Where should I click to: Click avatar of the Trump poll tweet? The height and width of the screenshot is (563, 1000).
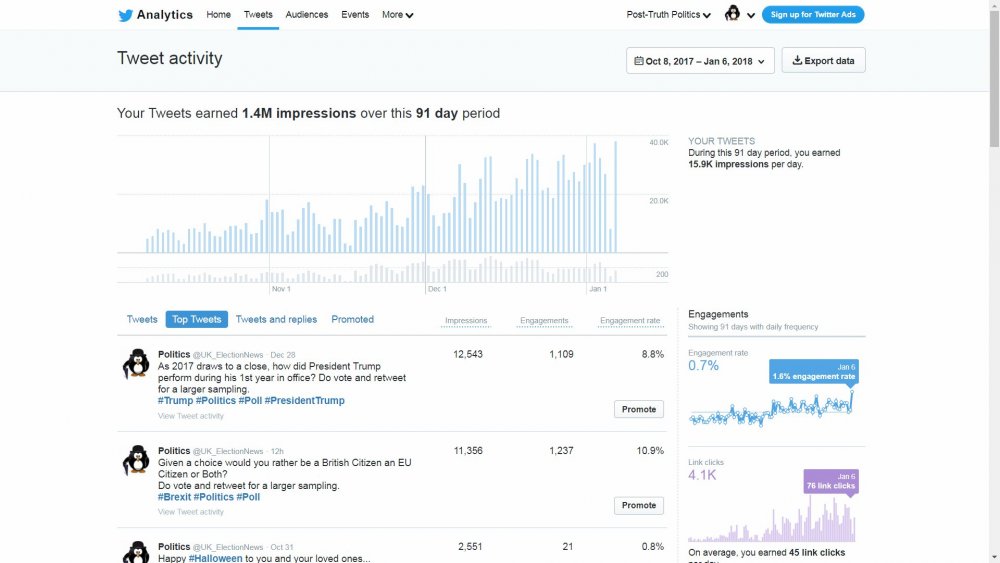[x=136, y=365]
